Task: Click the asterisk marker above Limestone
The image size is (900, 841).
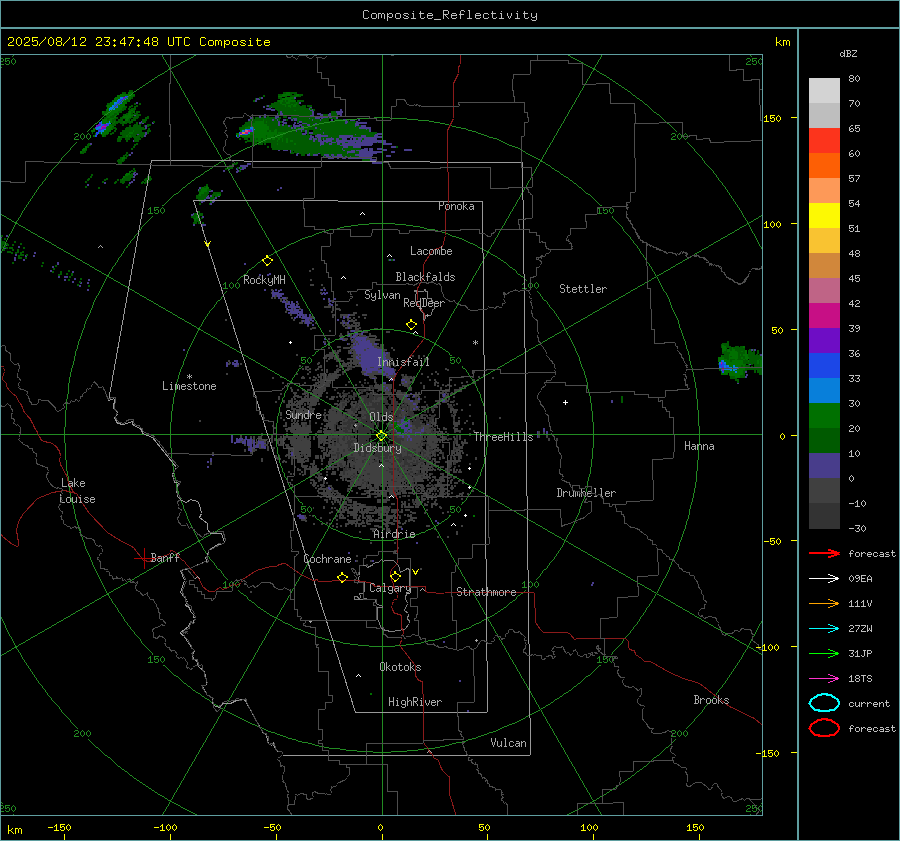Action: click(189, 377)
